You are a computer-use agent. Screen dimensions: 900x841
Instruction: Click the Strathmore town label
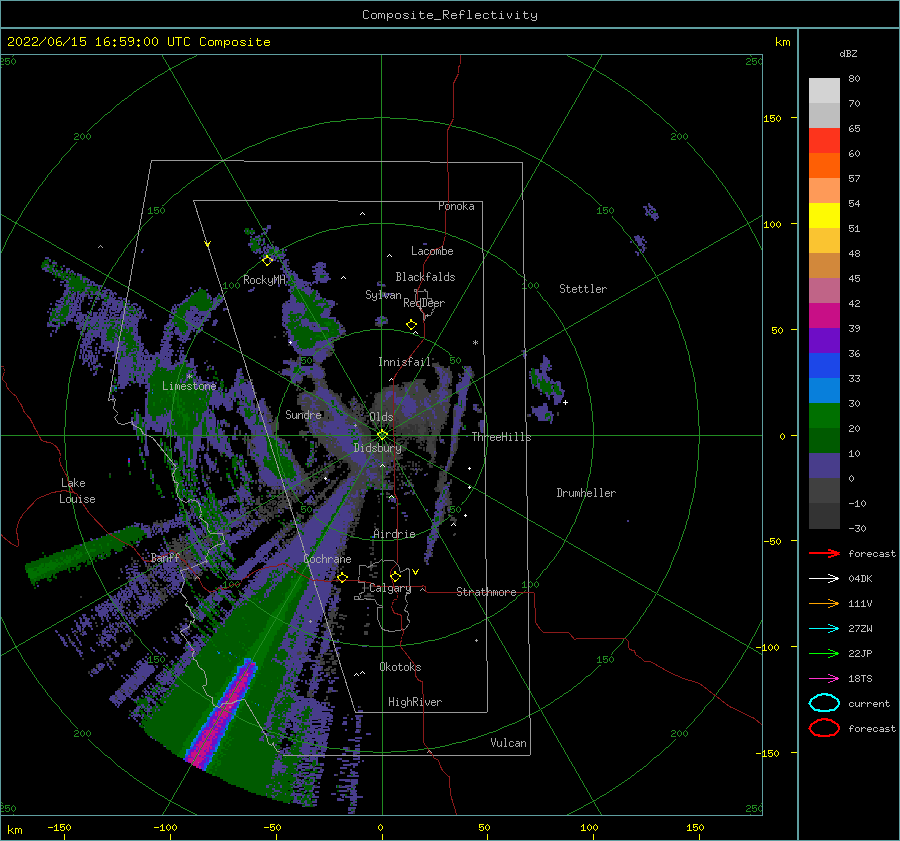pyautogui.click(x=486, y=592)
